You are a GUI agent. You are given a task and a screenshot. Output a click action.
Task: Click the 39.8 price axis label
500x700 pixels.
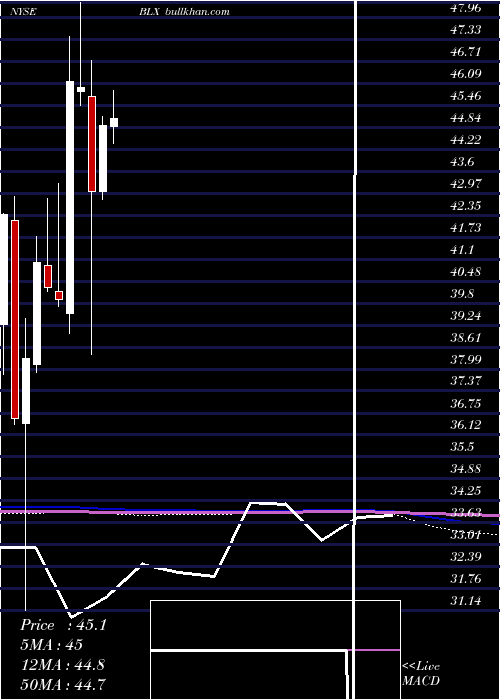pyautogui.click(x=462, y=294)
